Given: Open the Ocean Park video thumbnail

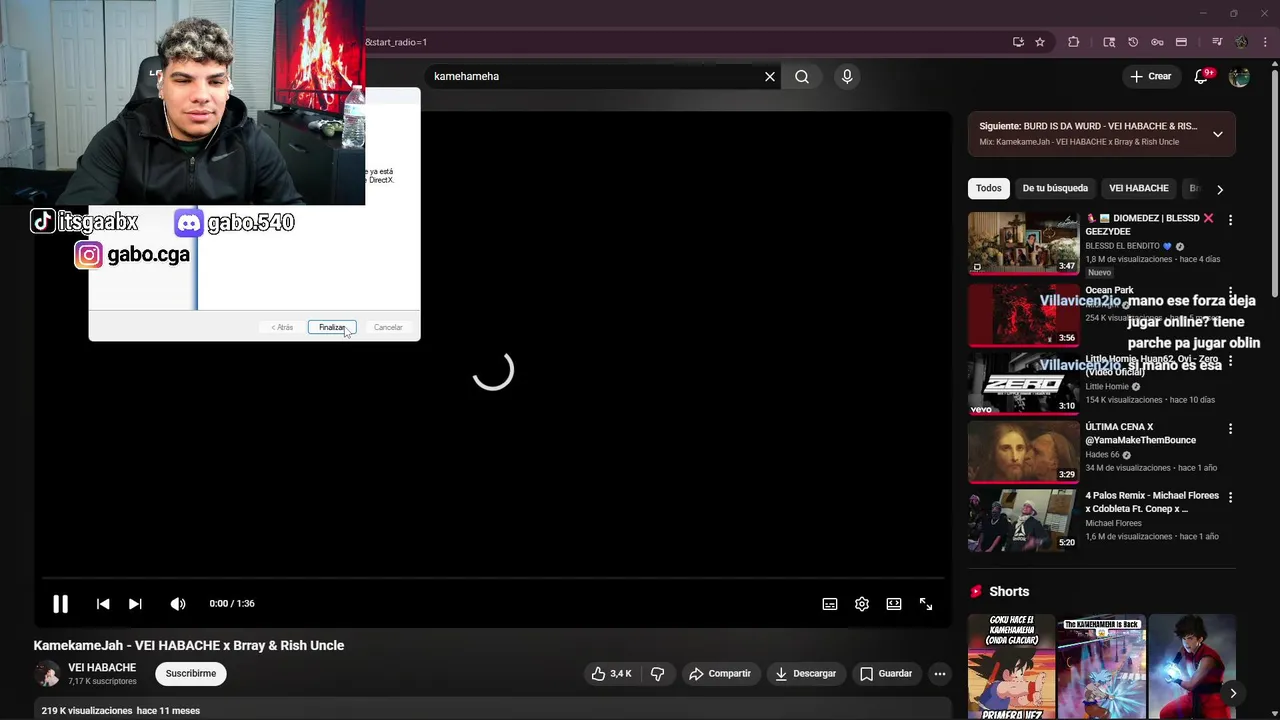Looking at the screenshot, I should 1023,314.
